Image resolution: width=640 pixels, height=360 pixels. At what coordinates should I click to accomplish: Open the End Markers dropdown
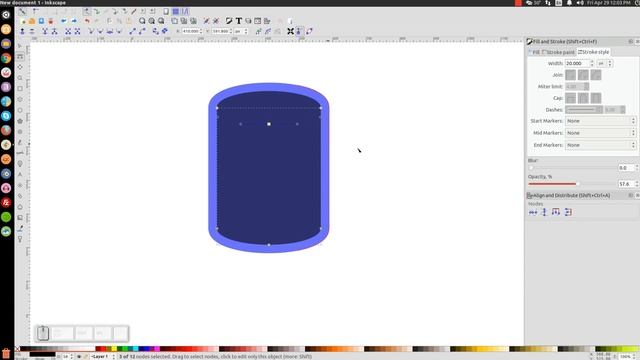pos(600,145)
